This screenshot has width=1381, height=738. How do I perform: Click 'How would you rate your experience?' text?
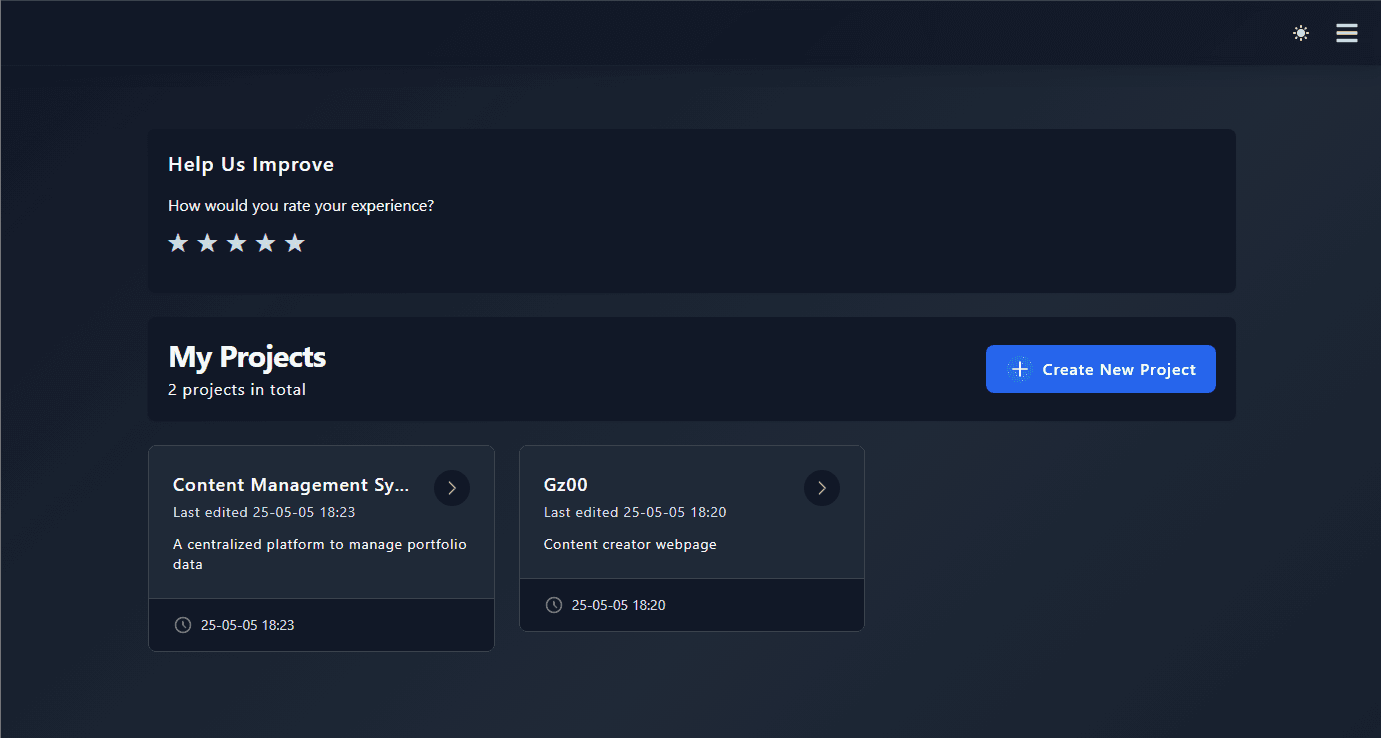(301, 206)
